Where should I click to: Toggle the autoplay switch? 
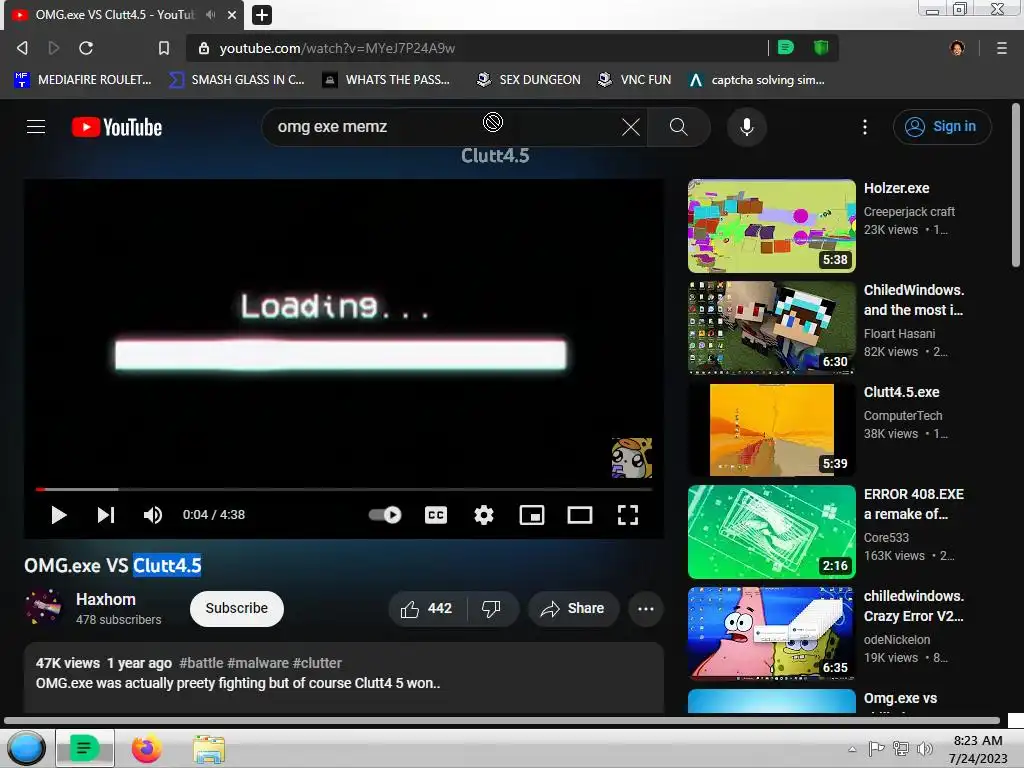385,515
